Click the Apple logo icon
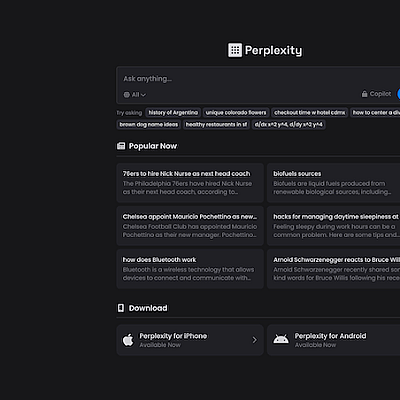Screen dimensions: 400x400 pyautogui.click(x=128, y=340)
